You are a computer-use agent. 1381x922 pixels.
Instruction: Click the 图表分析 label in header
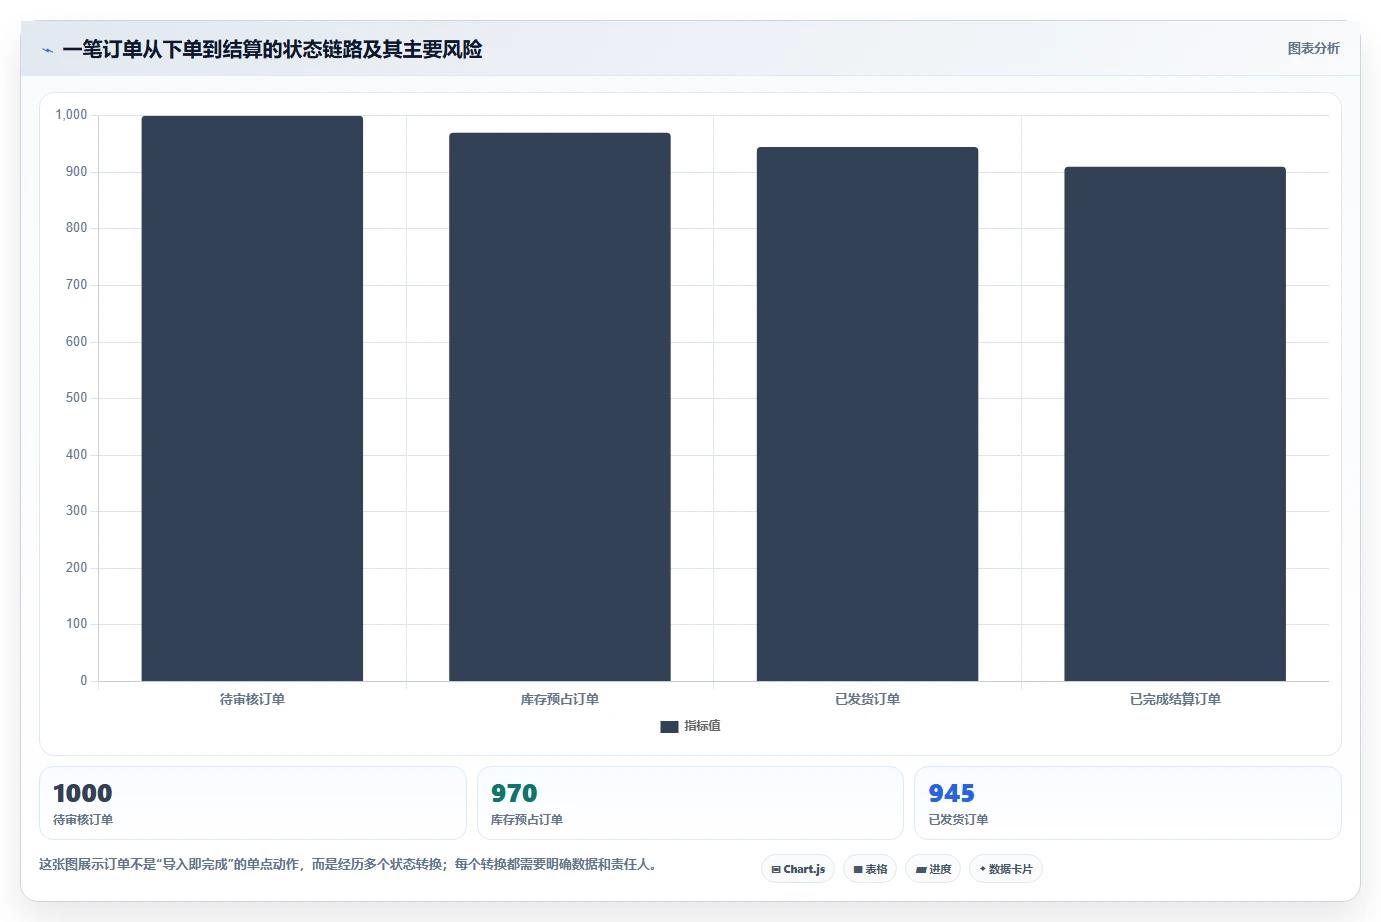1313,48
